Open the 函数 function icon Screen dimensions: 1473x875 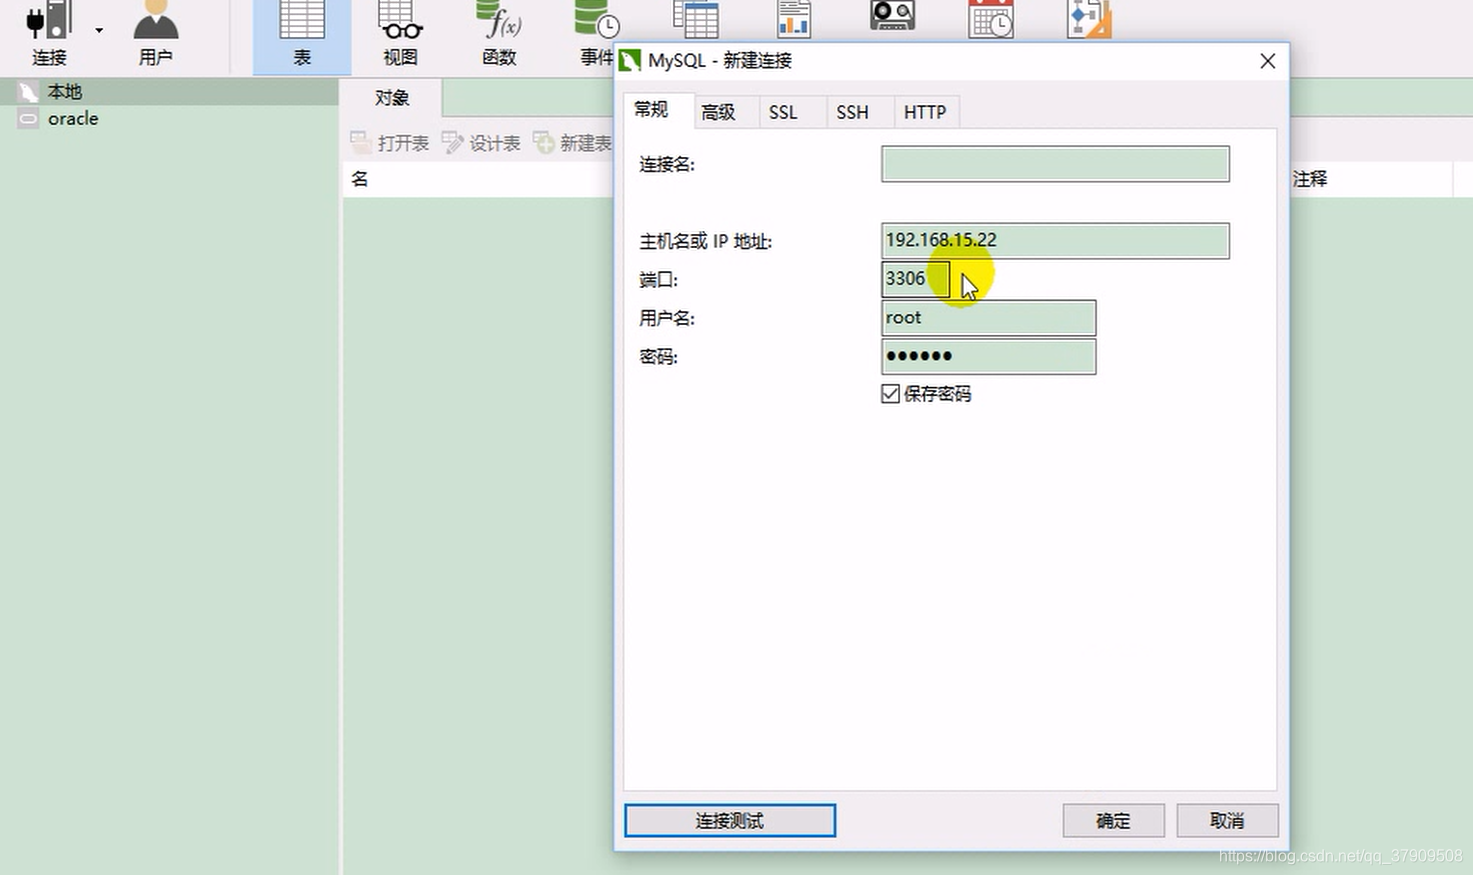(499, 22)
